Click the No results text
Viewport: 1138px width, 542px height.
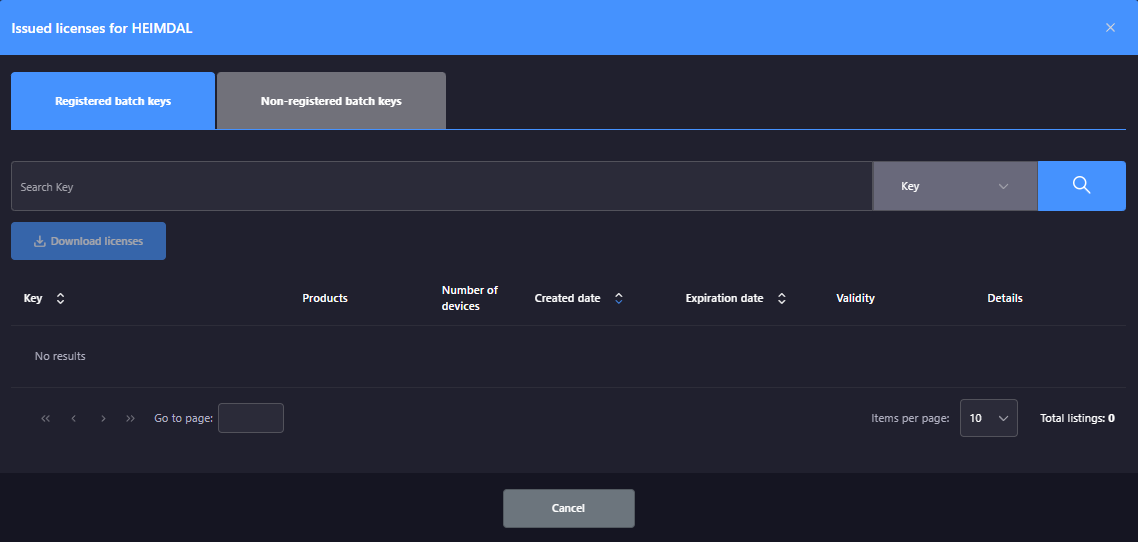point(60,356)
